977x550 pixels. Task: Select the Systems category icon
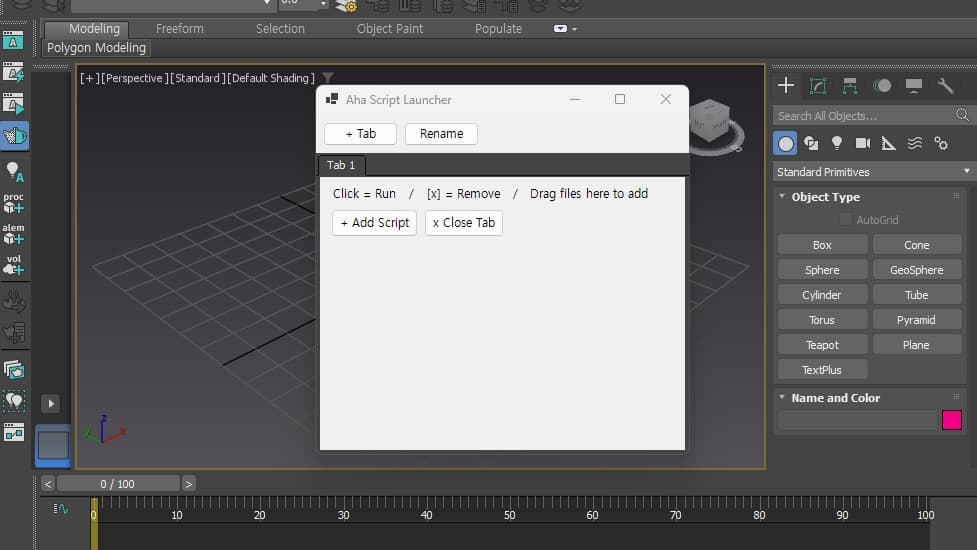(x=941, y=144)
